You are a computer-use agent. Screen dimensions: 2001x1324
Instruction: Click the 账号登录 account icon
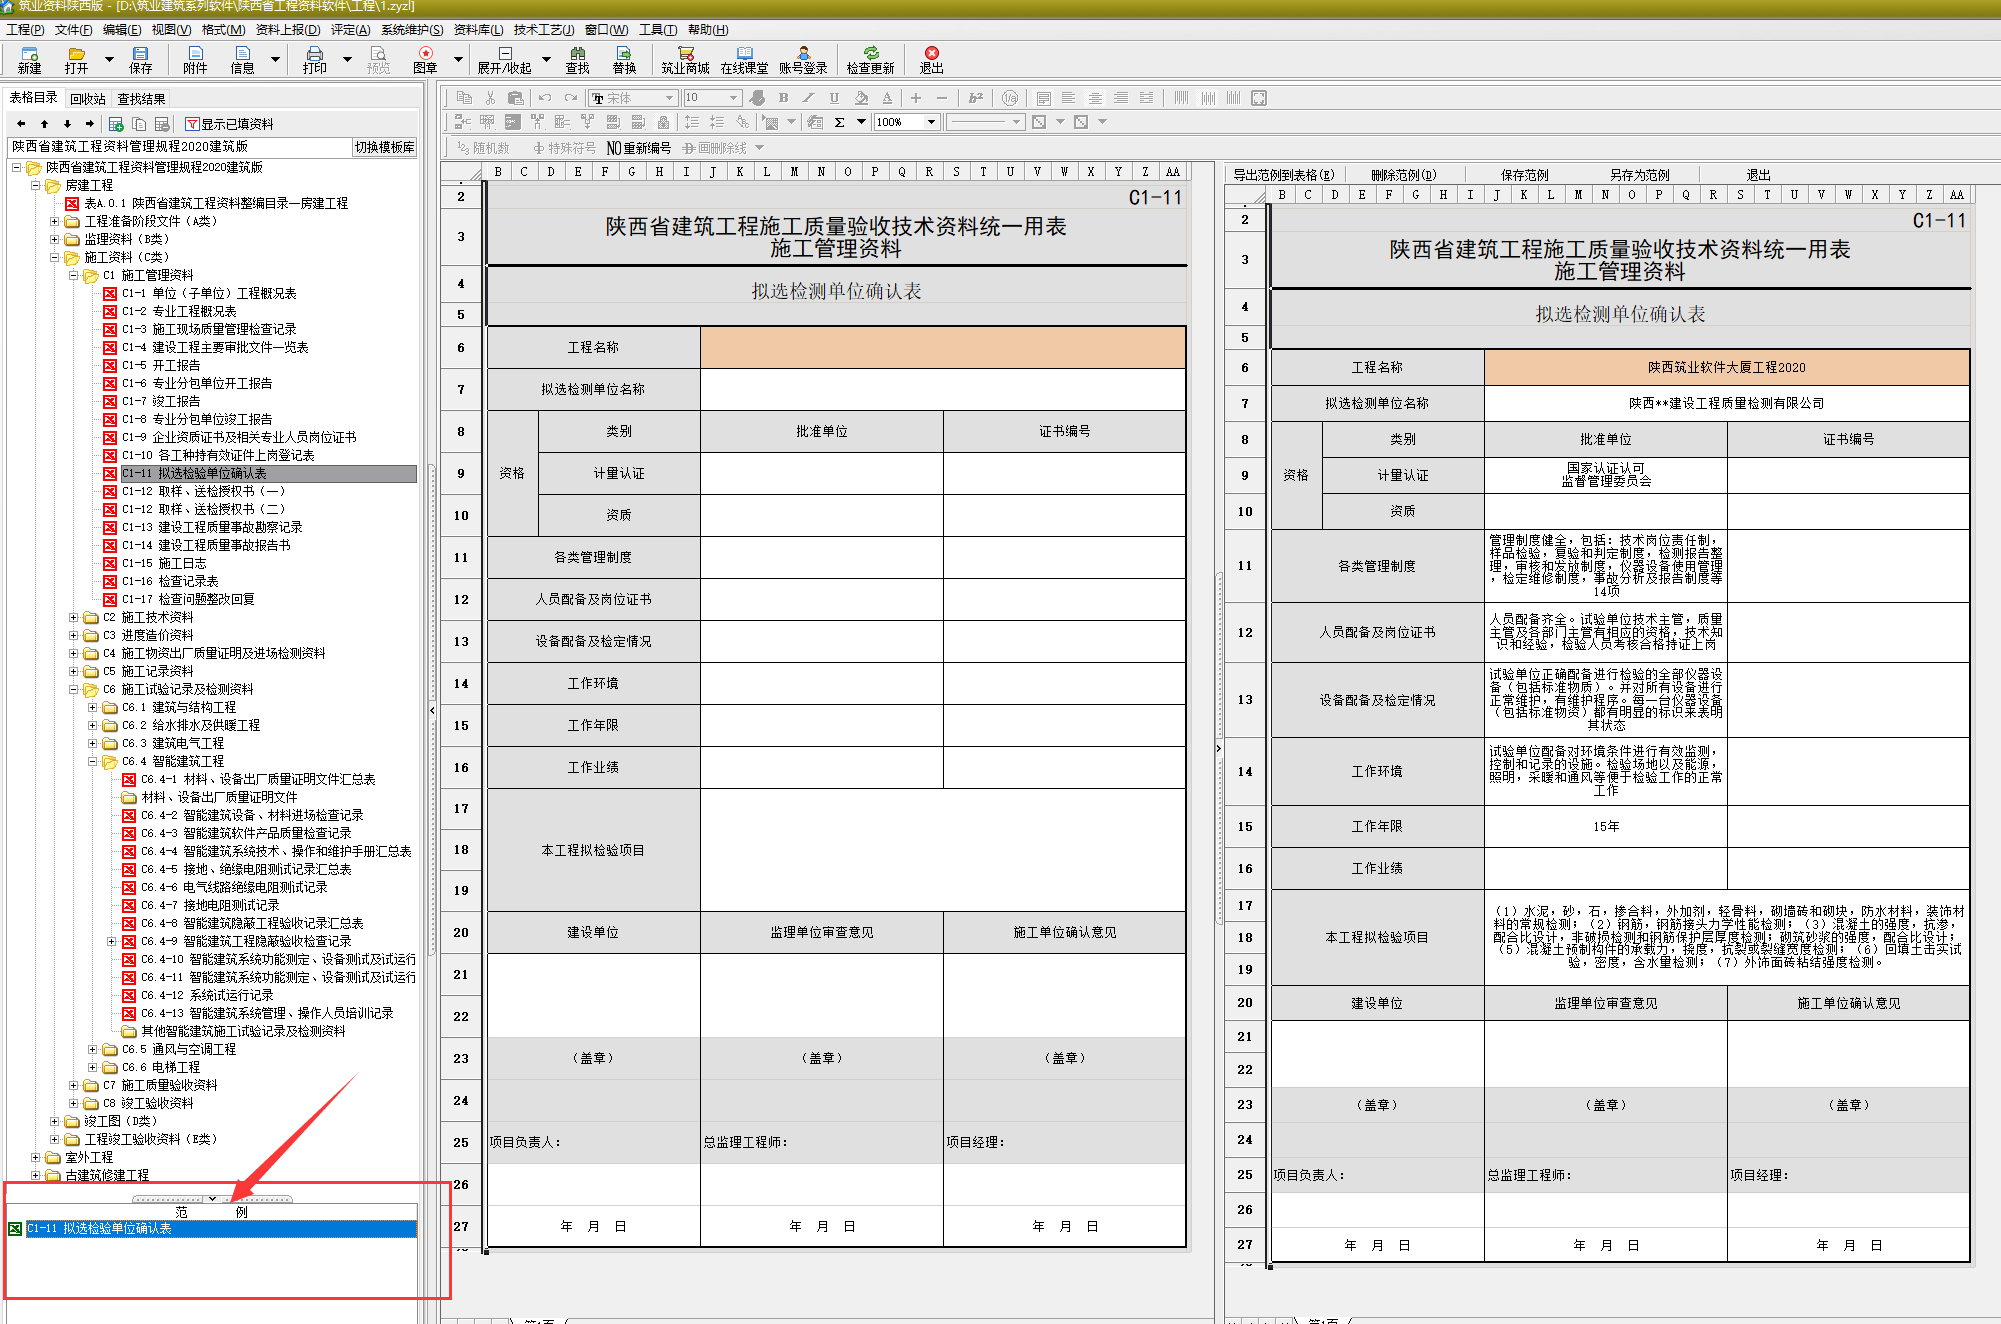(x=803, y=58)
